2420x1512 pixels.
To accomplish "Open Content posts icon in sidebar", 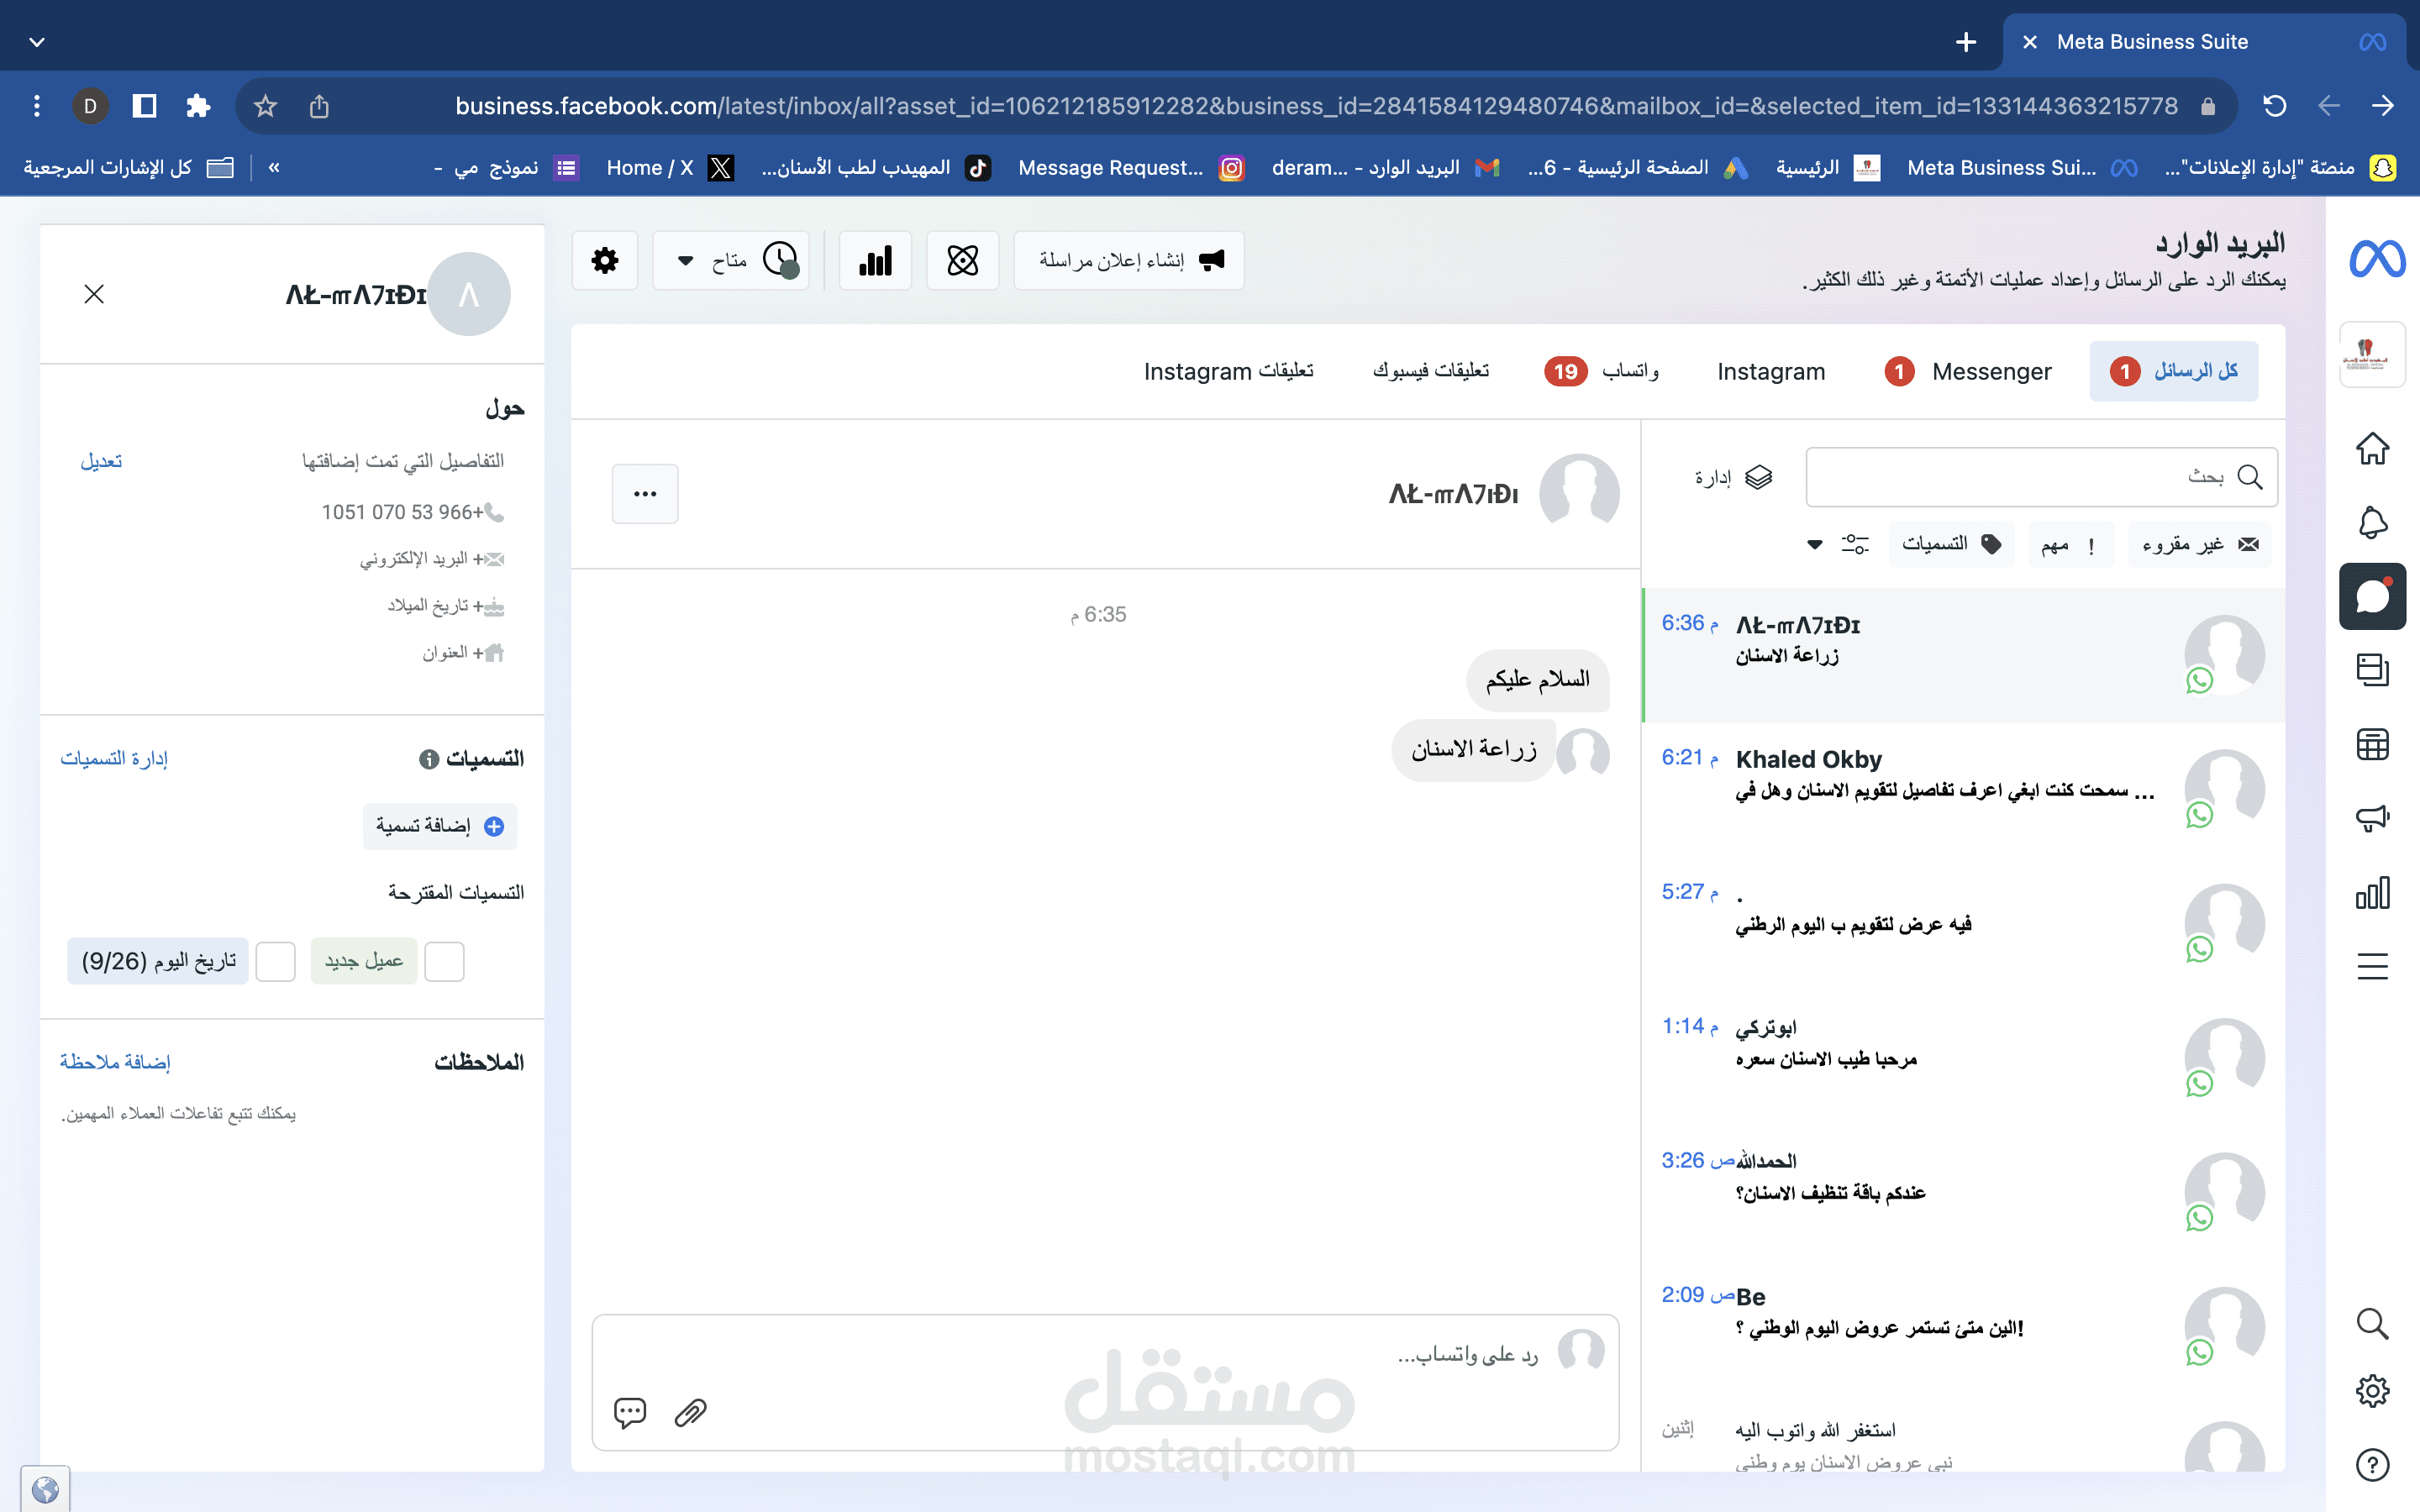I will tap(2372, 670).
